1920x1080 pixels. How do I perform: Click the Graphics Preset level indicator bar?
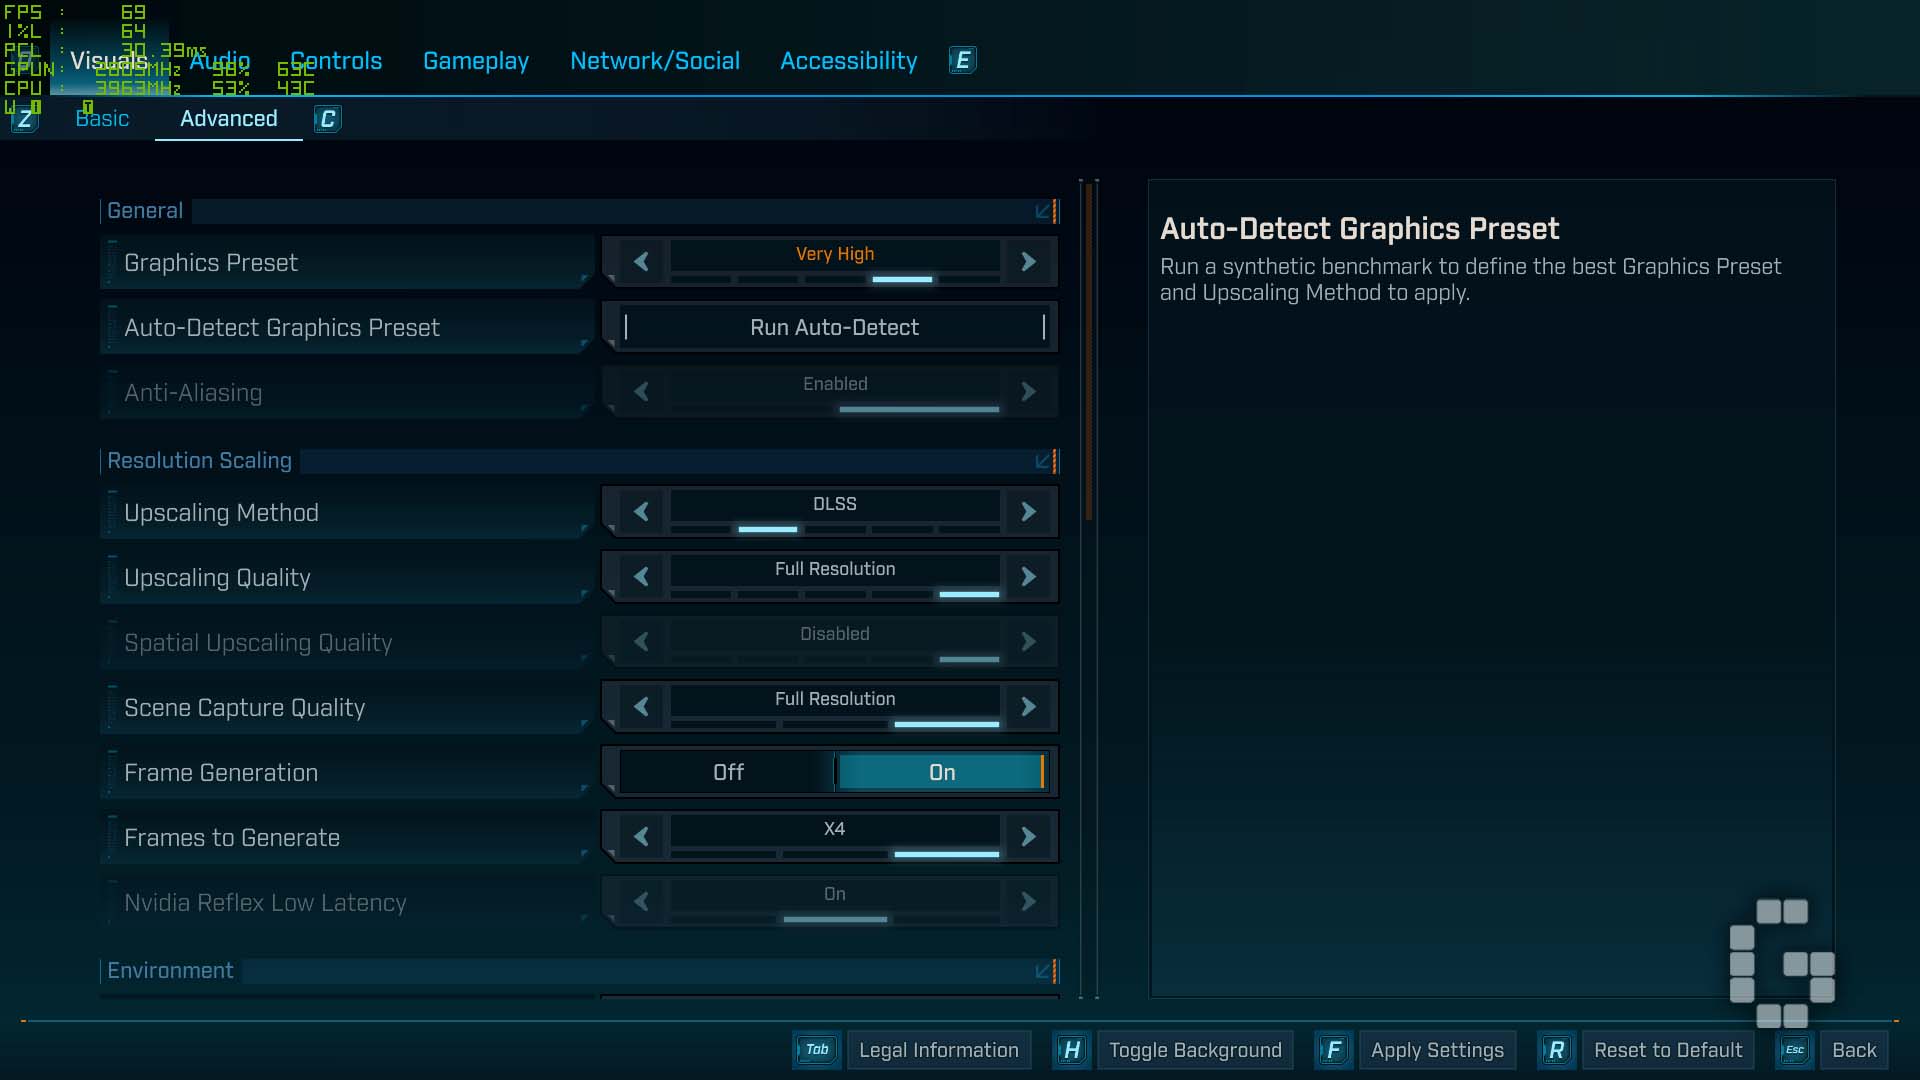(835, 279)
